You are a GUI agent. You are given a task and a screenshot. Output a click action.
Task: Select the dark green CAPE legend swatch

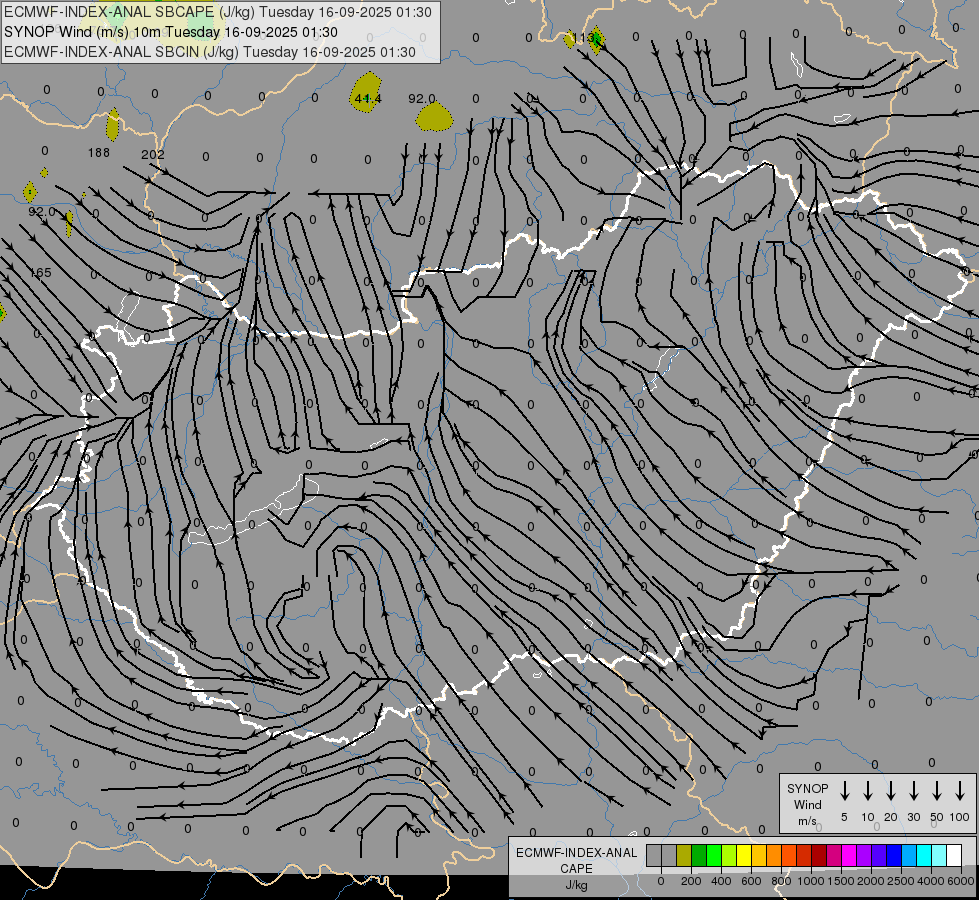point(699,855)
